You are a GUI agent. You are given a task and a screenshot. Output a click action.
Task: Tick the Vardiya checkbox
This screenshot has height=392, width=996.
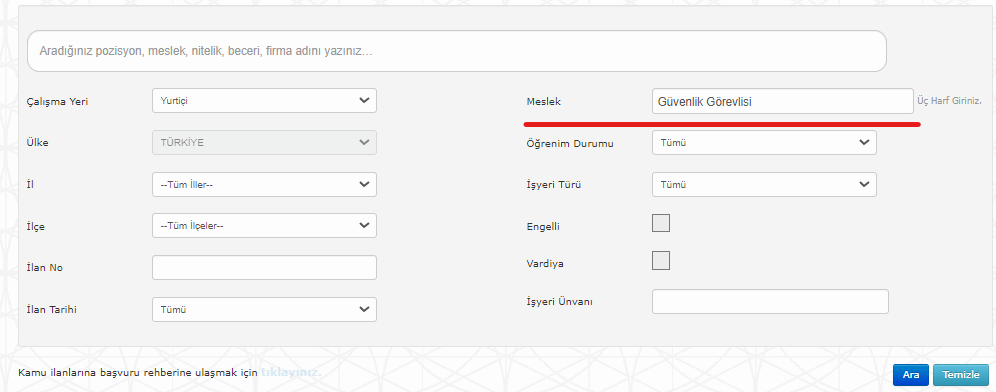[x=661, y=260]
